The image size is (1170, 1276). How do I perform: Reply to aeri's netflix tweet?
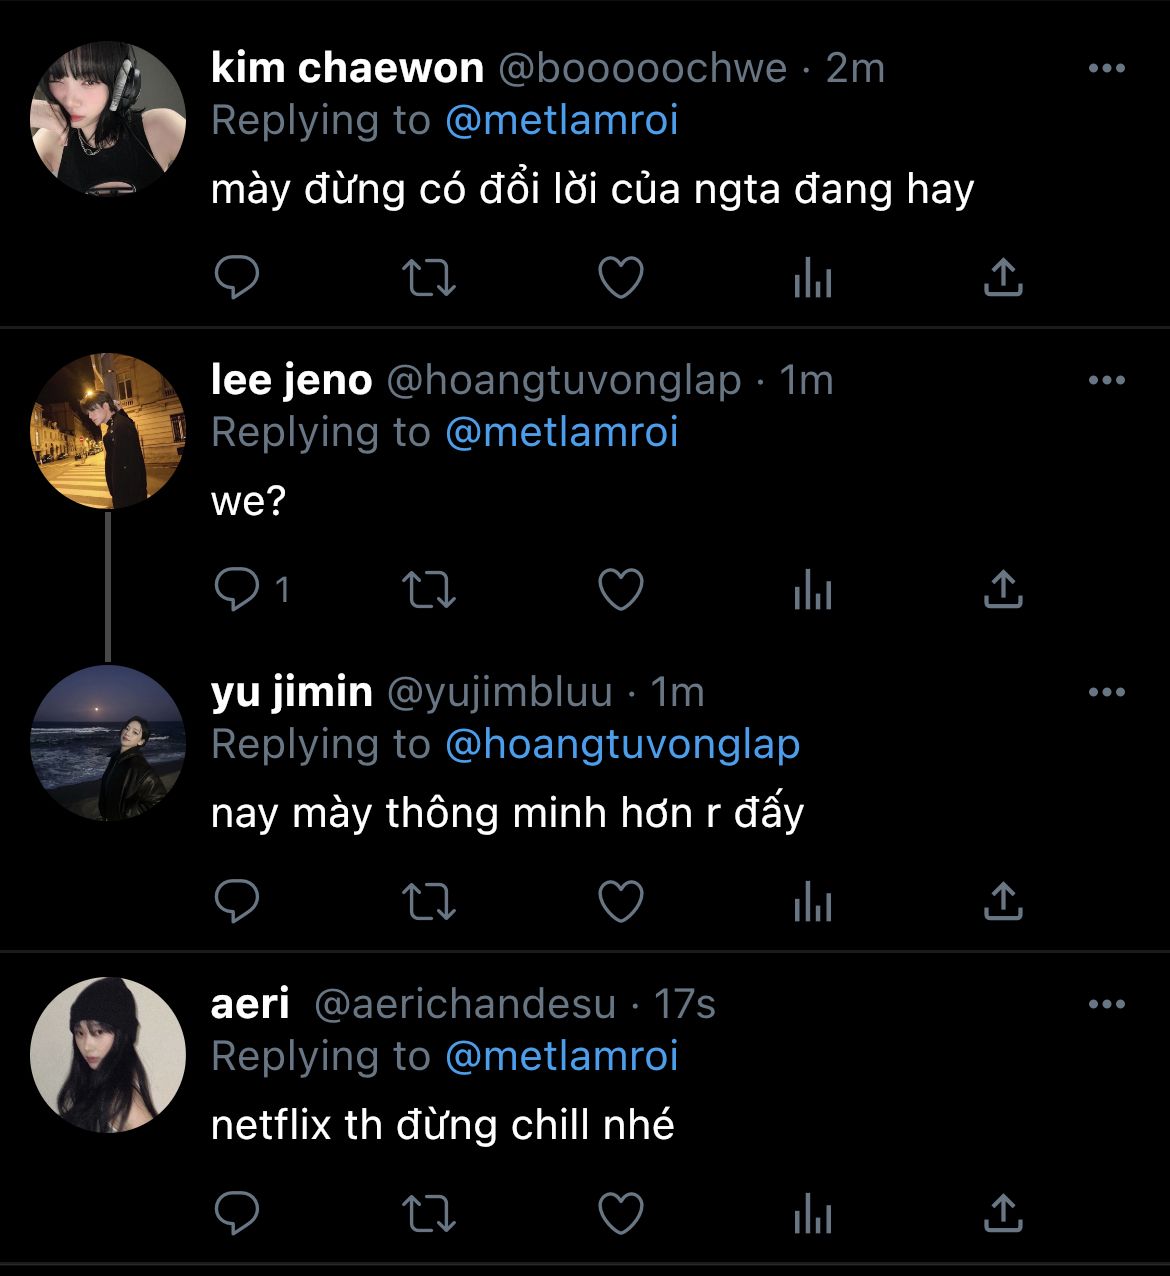237,1214
